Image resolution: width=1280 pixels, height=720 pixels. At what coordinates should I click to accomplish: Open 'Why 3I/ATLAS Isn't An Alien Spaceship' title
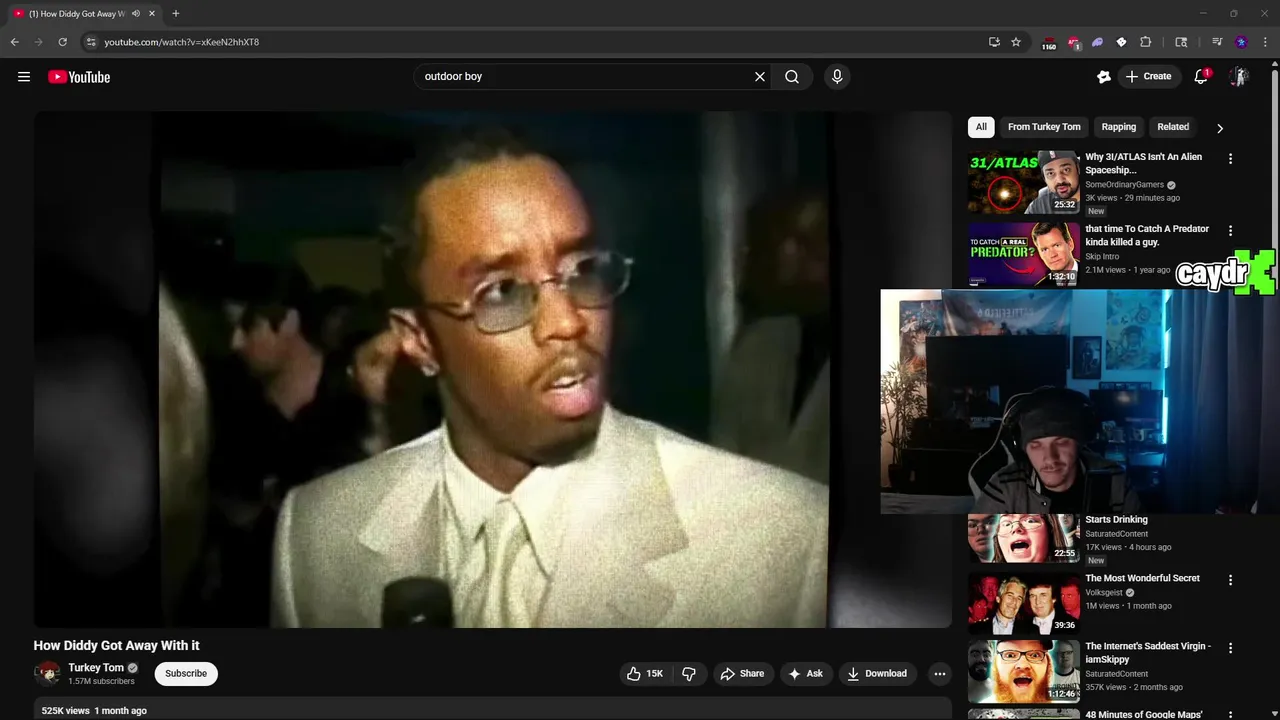tap(1144, 163)
